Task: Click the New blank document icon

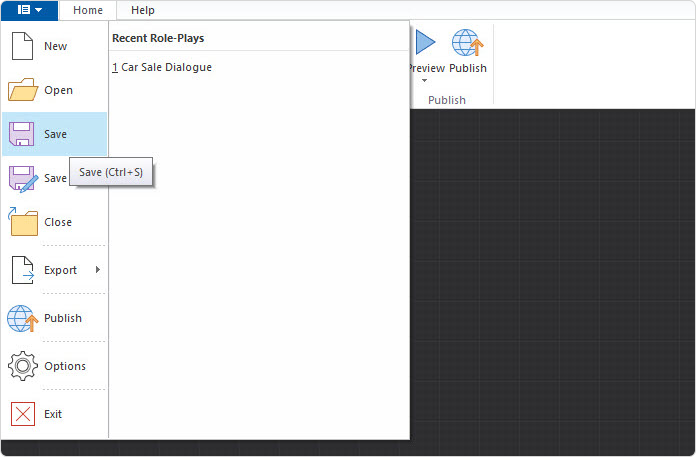Action: pyautogui.click(x=22, y=46)
